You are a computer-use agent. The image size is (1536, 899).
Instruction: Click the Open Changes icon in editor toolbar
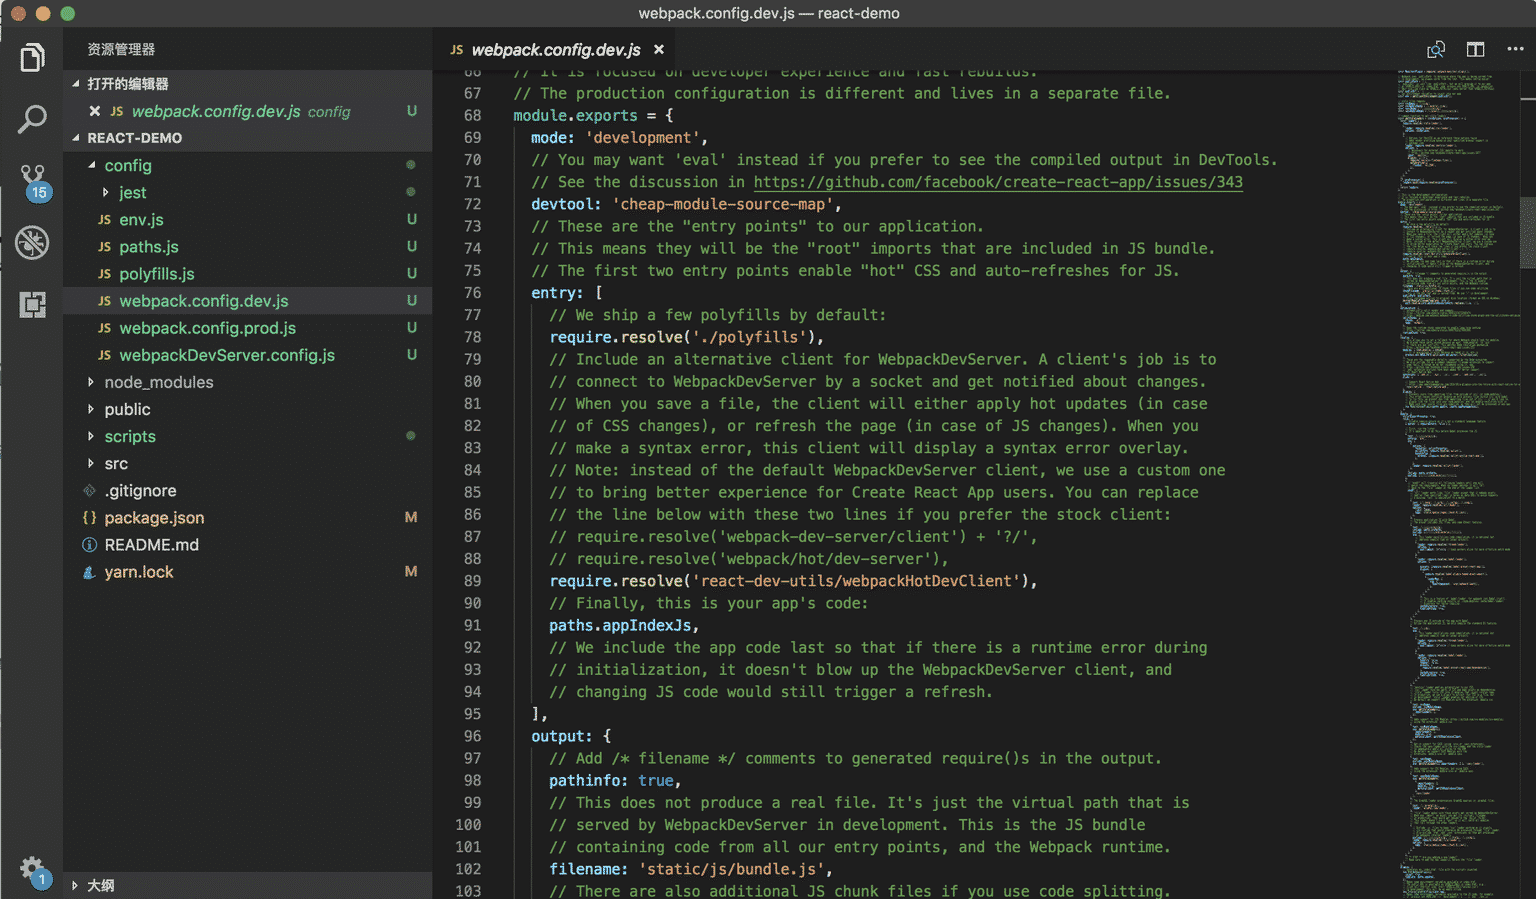tap(1436, 49)
